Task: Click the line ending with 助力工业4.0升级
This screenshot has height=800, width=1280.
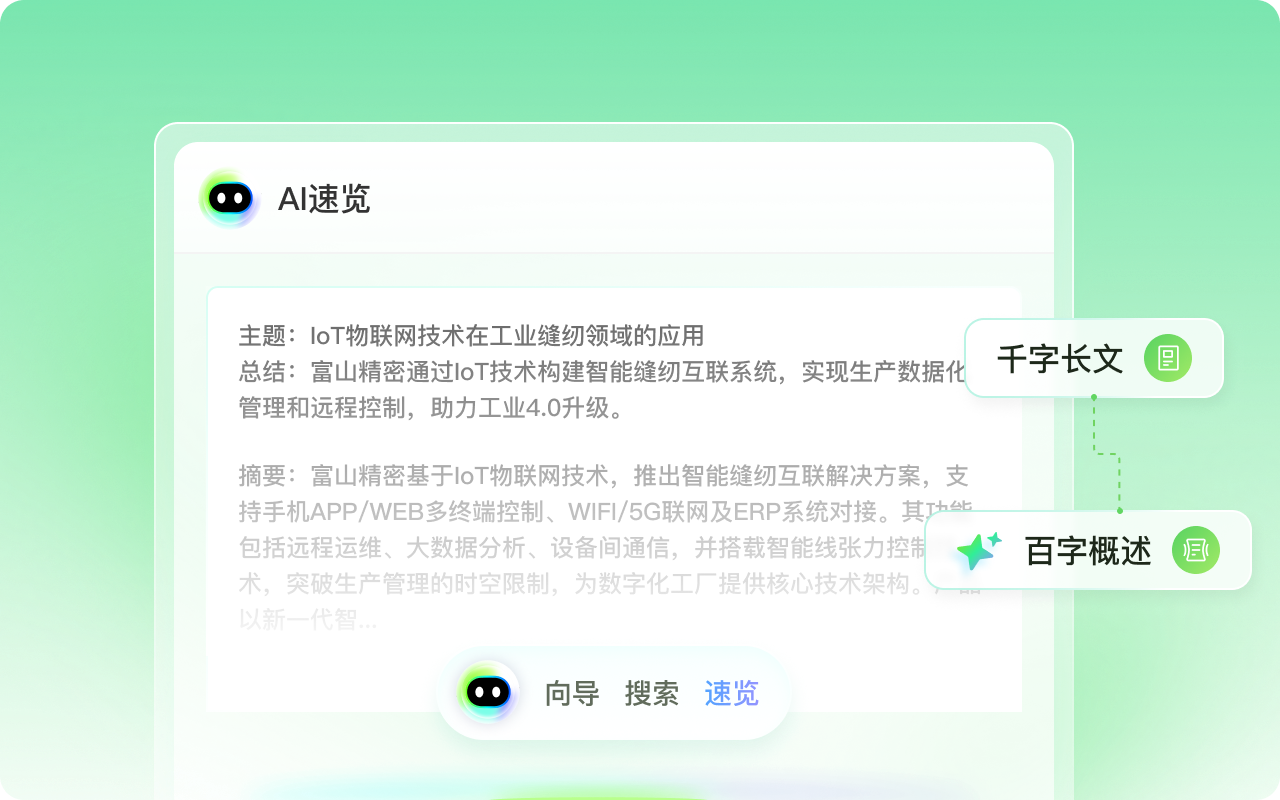Action: tap(431, 408)
